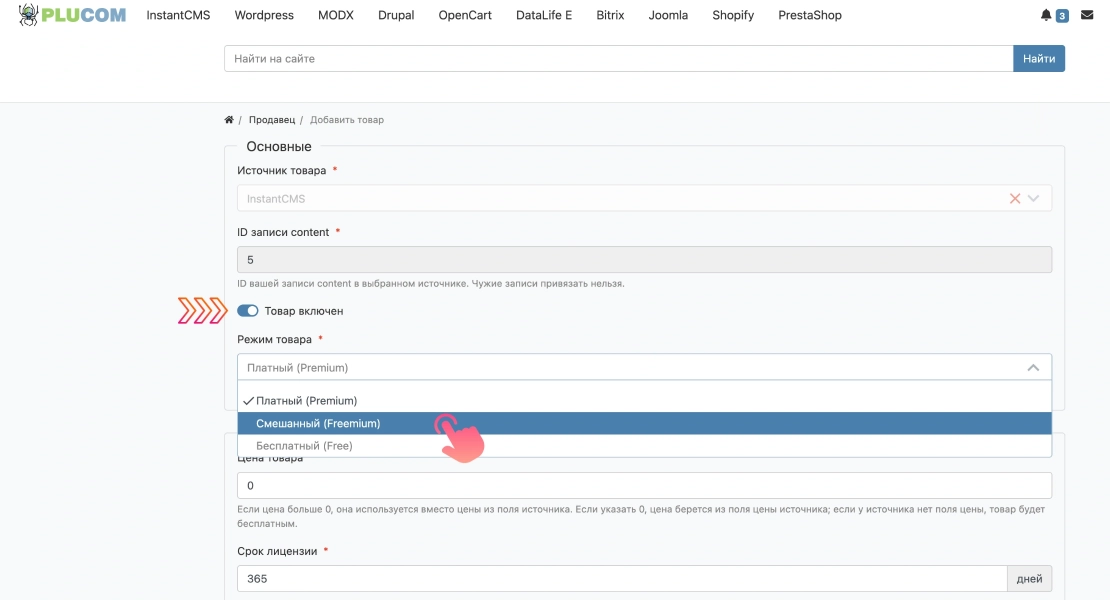The image size is (1110, 600).
Task: Click the notification count badge '3'
Action: pos(1062,16)
